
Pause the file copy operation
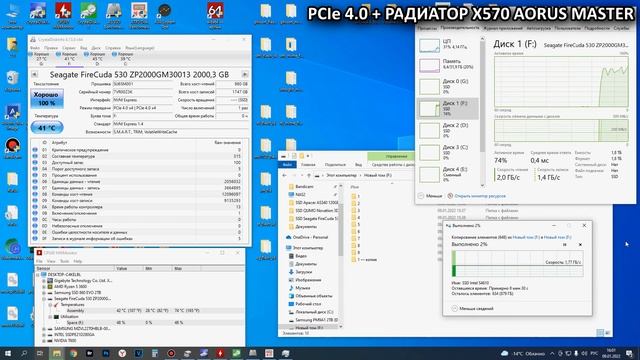(x=565, y=244)
